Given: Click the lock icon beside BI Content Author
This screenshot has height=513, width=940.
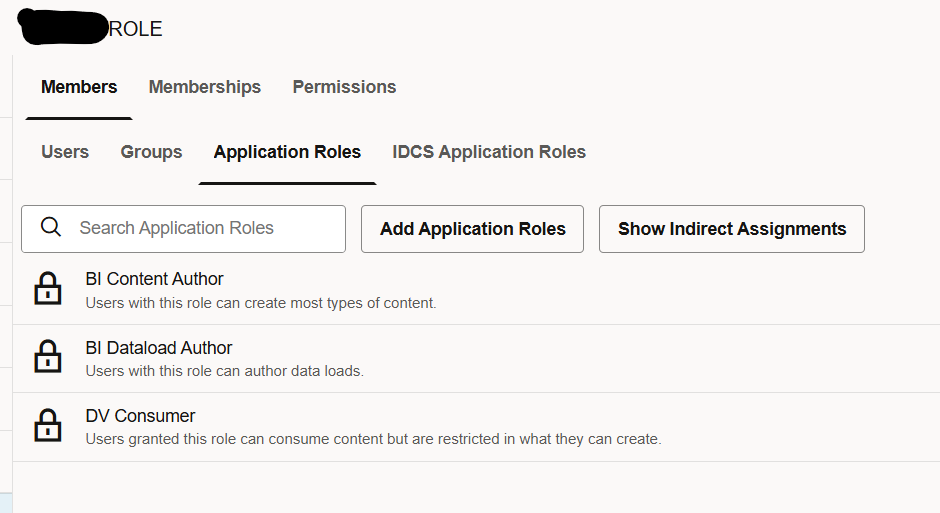Looking at the screenshot, I should [48, 289].
